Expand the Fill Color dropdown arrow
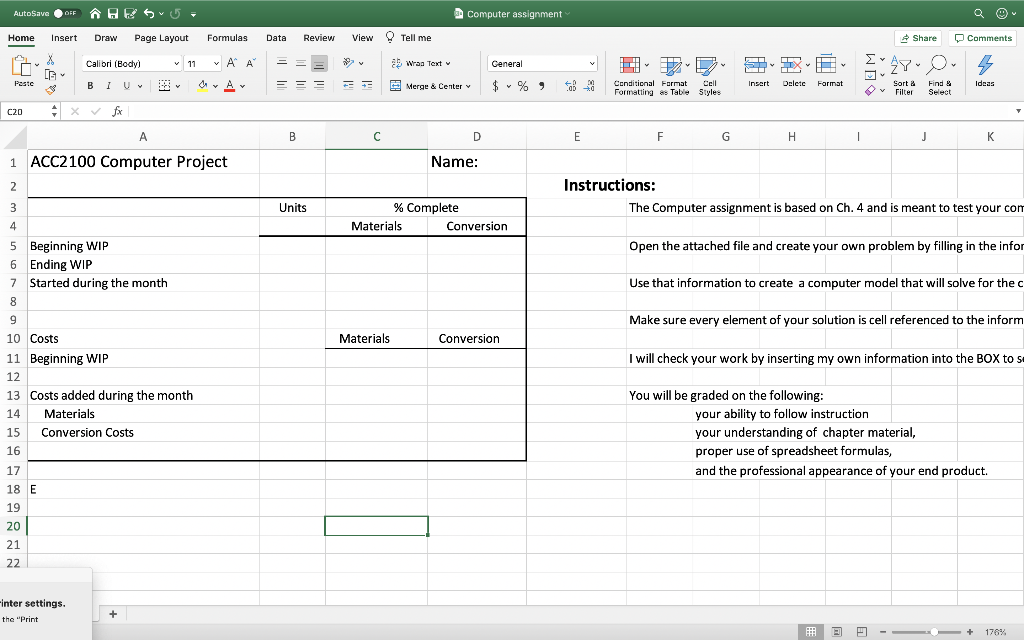This screenshot has height=640, width=1024. pos(215,85)
